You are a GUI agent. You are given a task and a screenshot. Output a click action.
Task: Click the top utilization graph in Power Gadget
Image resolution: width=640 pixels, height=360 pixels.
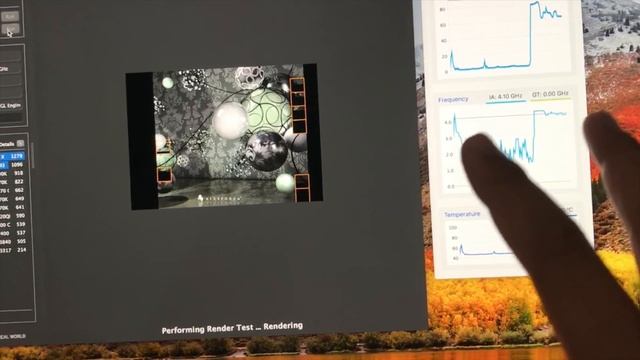504,38
